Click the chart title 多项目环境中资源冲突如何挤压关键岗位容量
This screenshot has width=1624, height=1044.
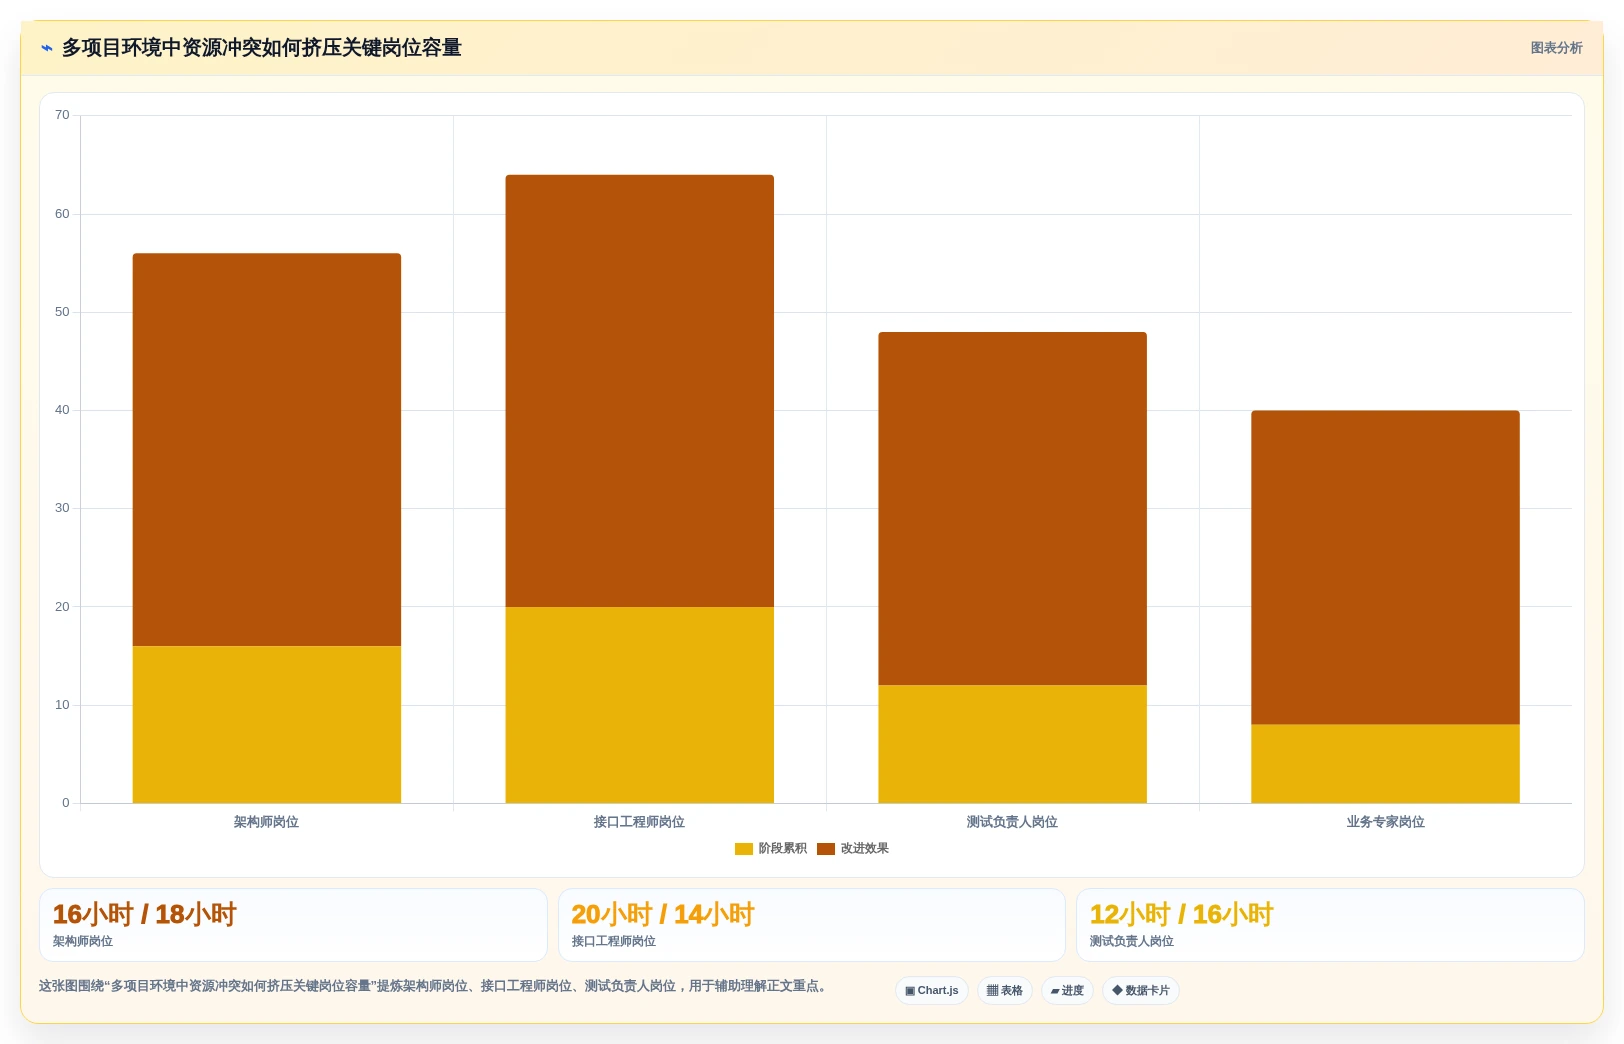[x=262, y=48]
